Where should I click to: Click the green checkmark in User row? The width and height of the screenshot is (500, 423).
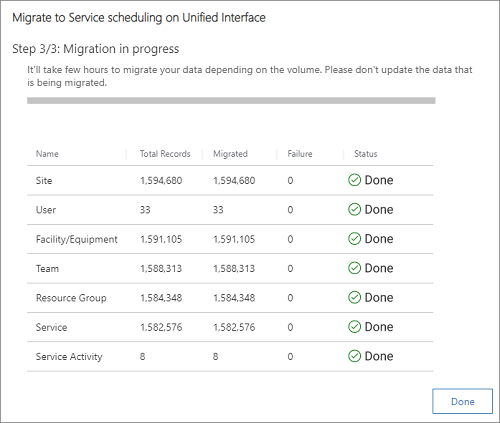click(x=354, y=209)
